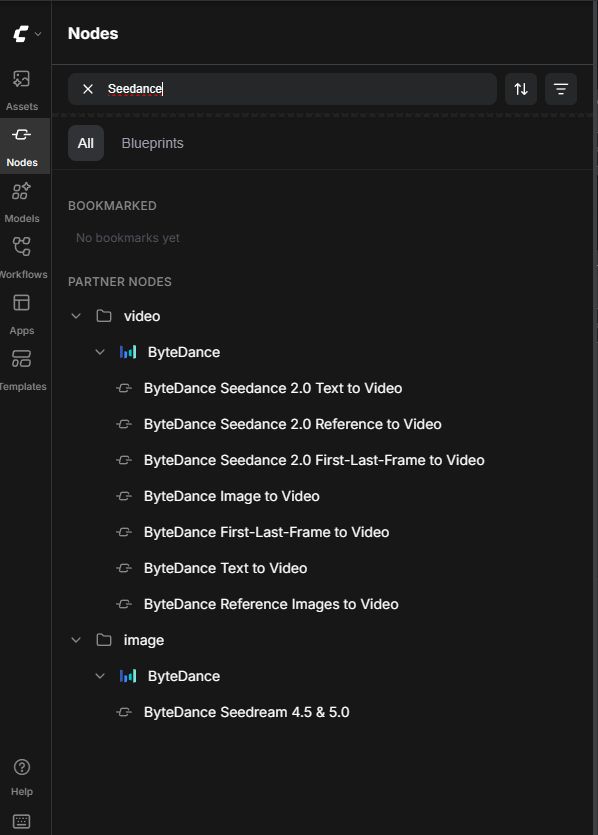Image resolution: width=598 pixels, height=835 pixels.
Task: Select ByteDance Text to Video node
Action: pyautogui.click(x=225, y=568)
